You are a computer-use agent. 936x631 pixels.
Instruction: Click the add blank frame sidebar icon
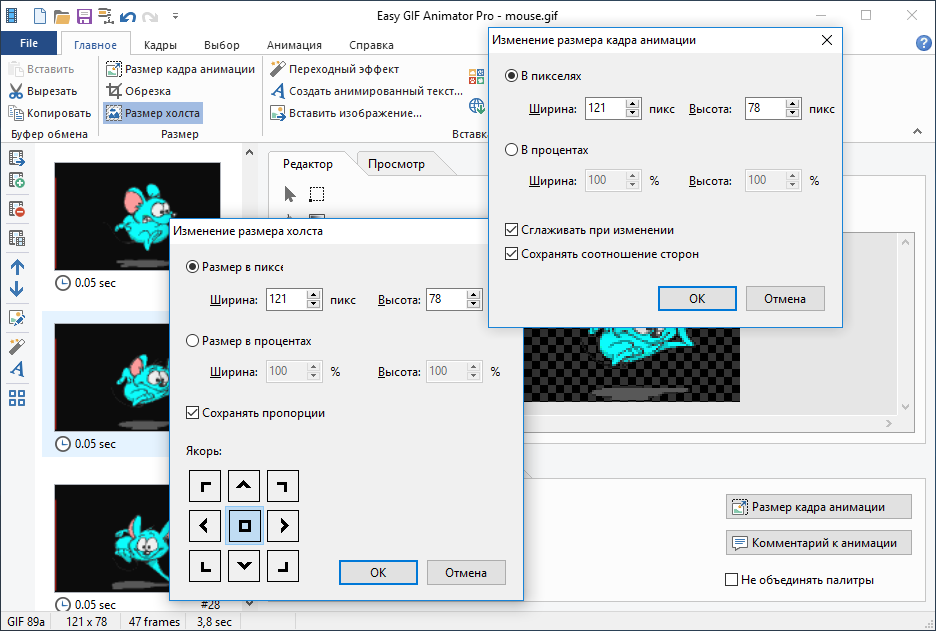click(17, 180)
